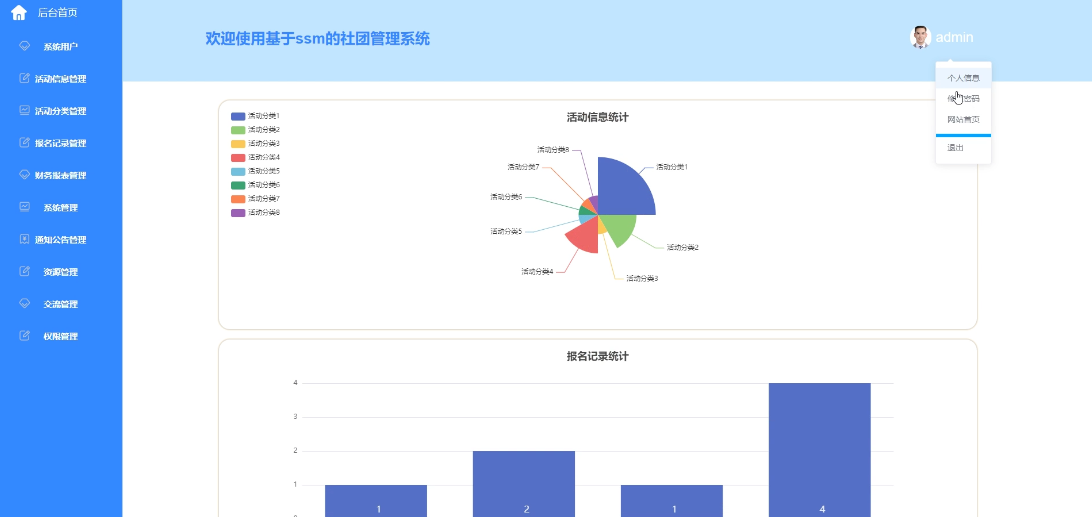Toggle 活动分类7 in the pie legend
This screenshot has width=1092, height=517.
click(x=256, y=199)
